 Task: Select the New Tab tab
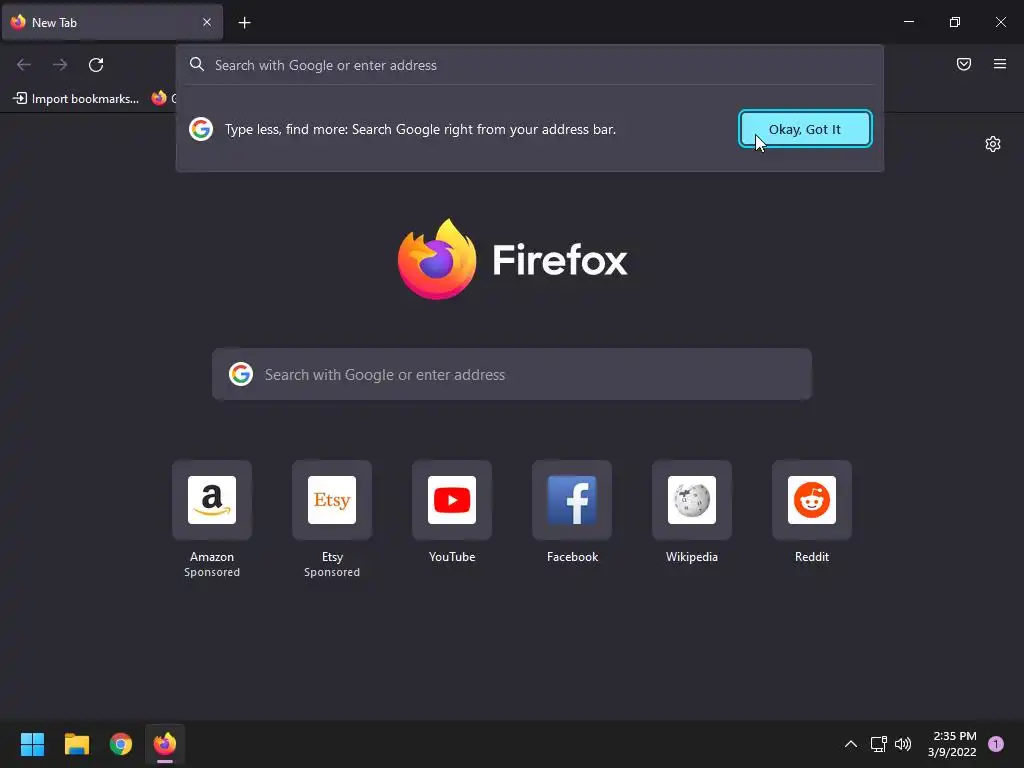point(112,22)
